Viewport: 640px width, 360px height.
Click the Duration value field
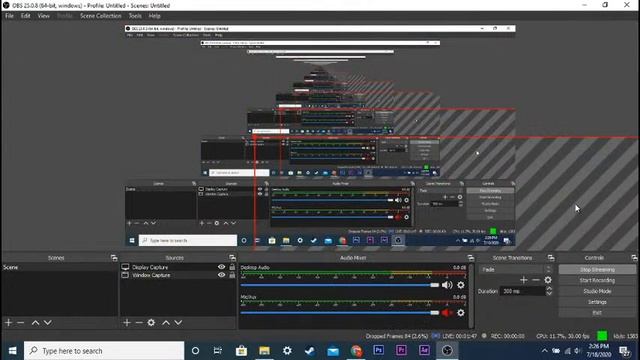[x=522, y=291]
